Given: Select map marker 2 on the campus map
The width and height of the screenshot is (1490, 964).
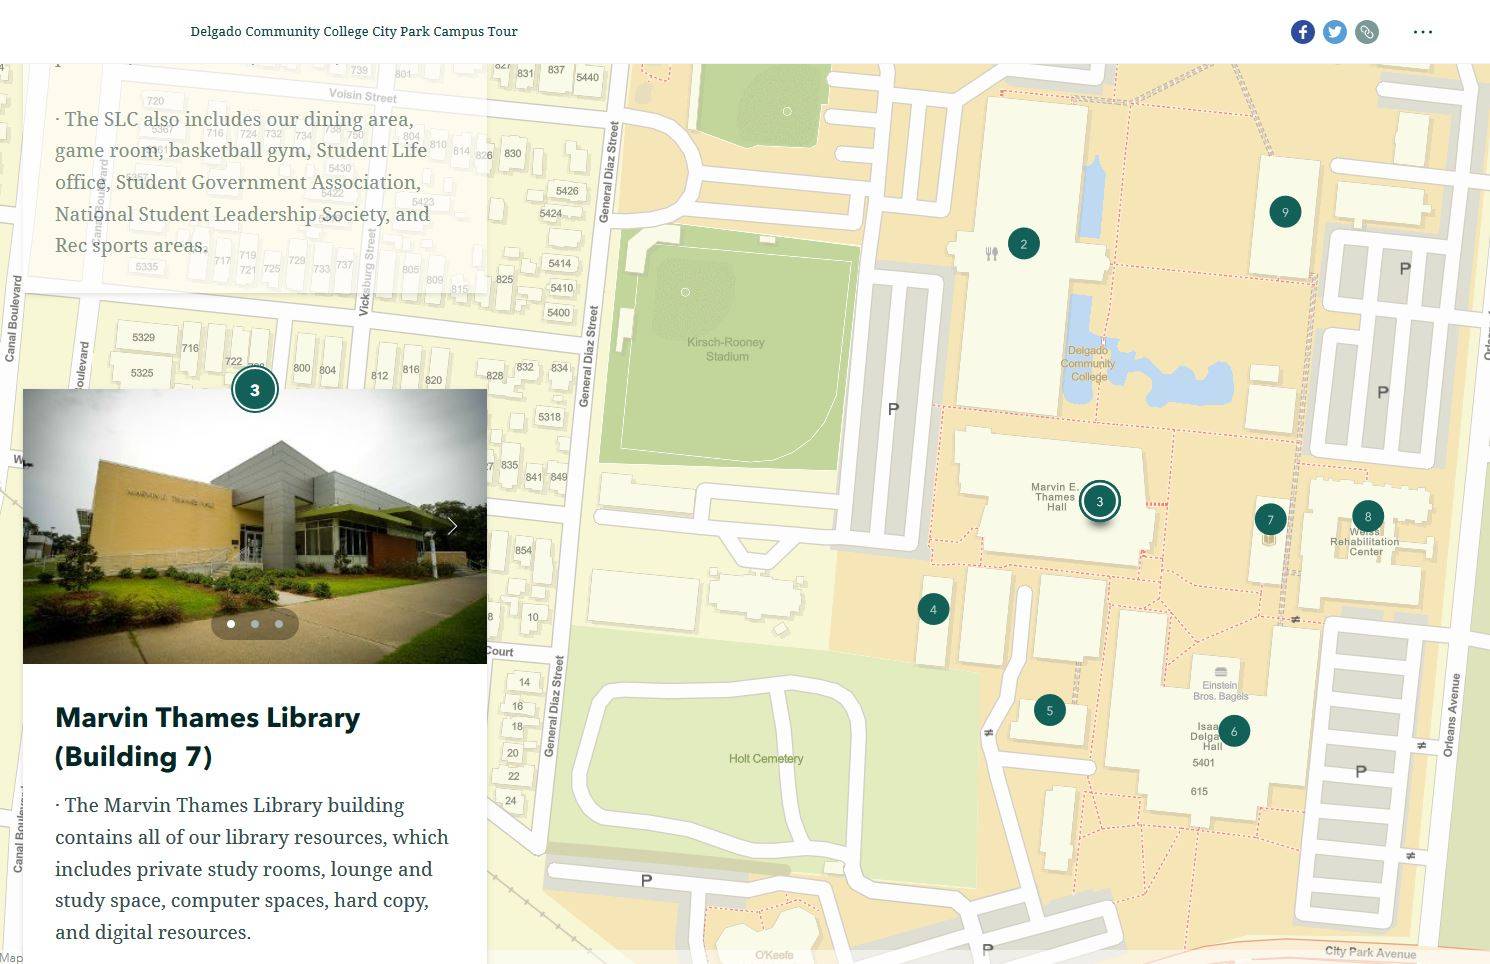Looking at the screenshot, I should click(1023, 243).
